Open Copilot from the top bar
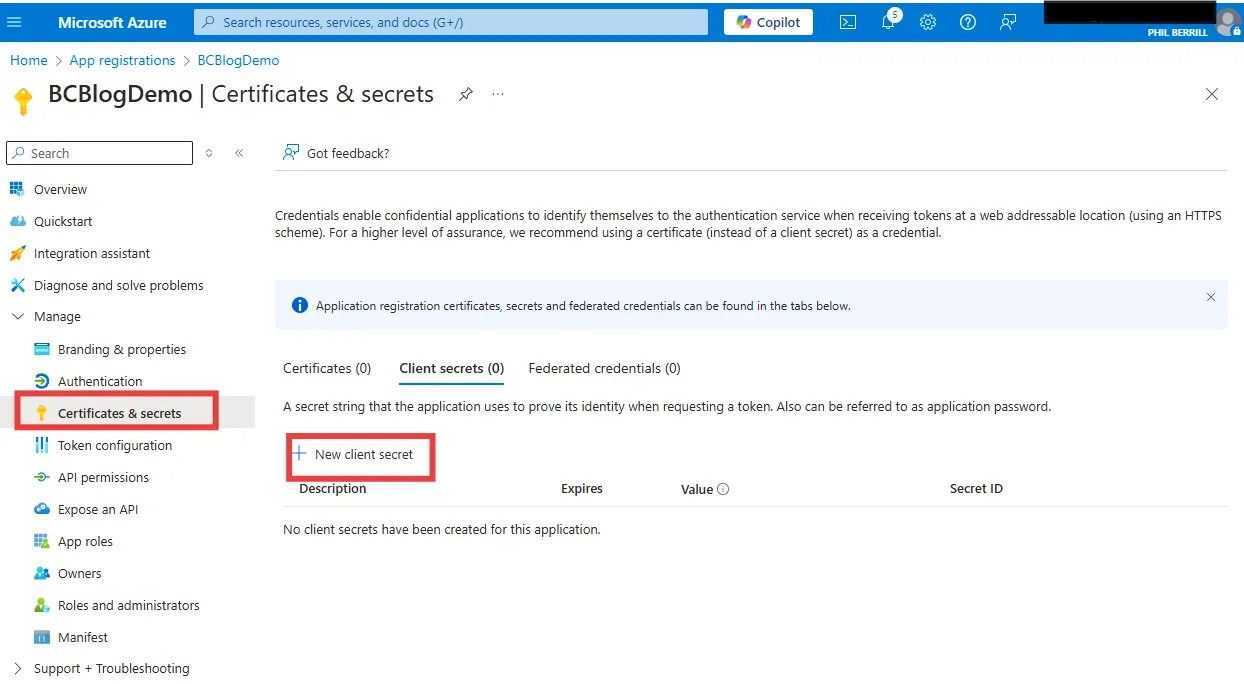 pyautogui.click(x=768, y=22)
